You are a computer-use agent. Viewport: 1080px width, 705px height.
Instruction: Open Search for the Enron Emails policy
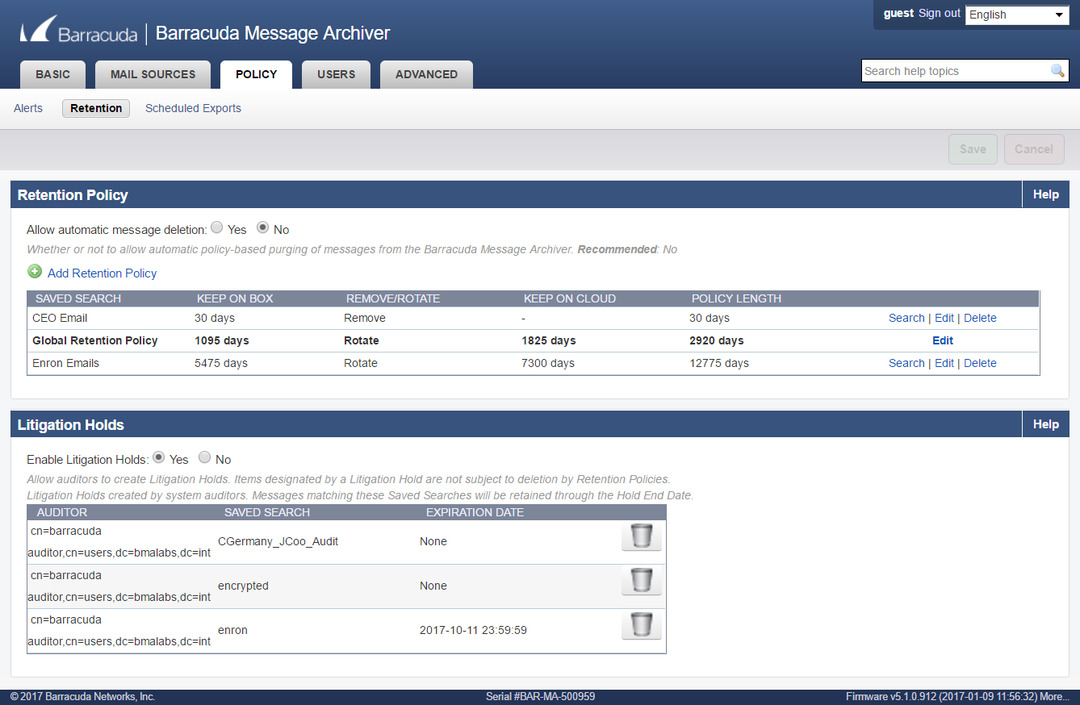(x=906, y=362)
